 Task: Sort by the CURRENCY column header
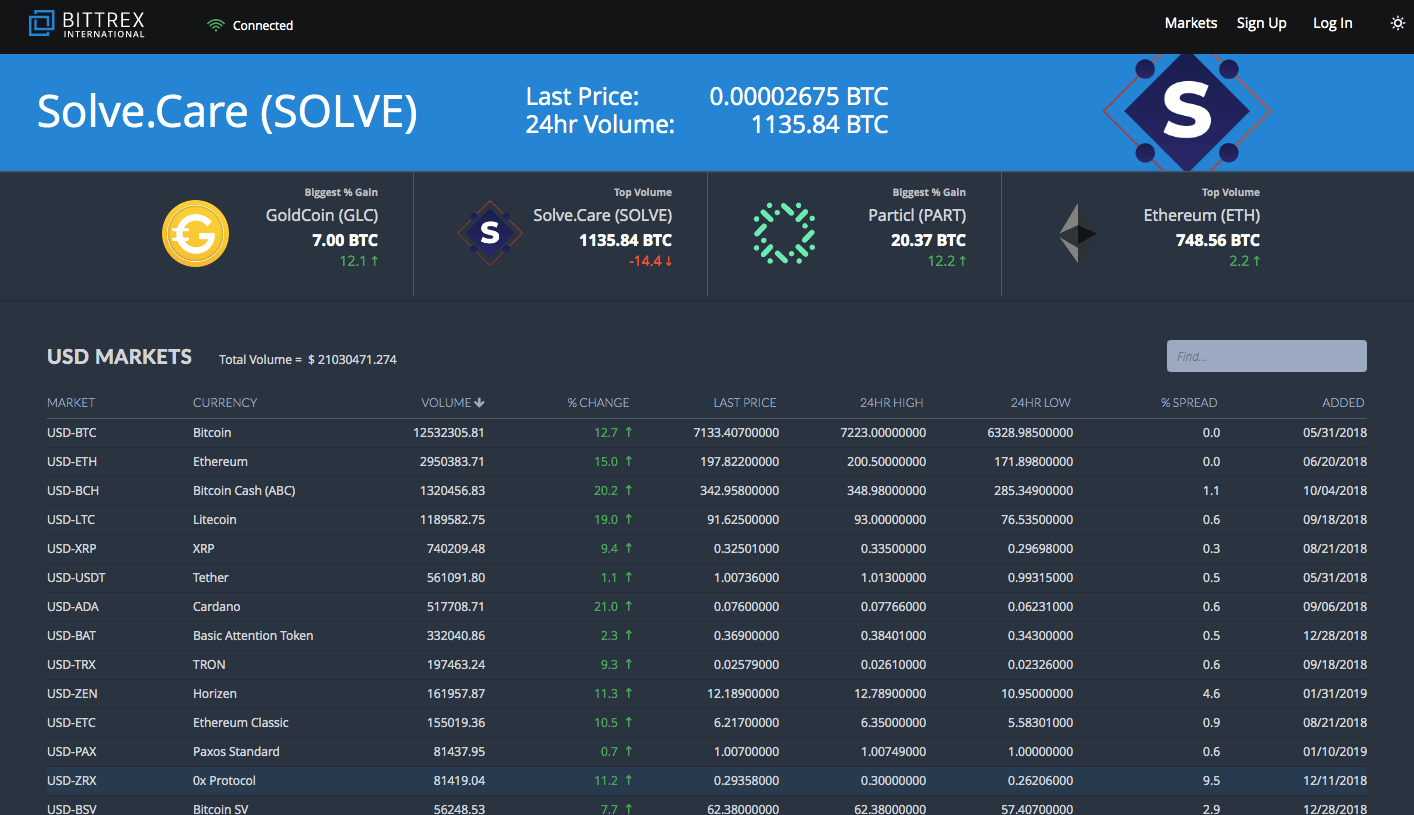pyautogui.click(x=225, y=402)
